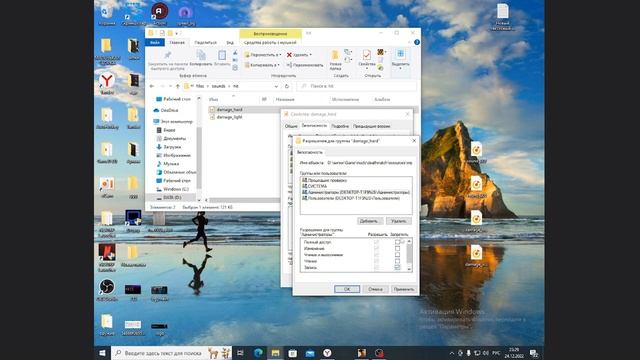
Task: Click Explorer search field
Action: pyautogui.click(x=357, y=86)
